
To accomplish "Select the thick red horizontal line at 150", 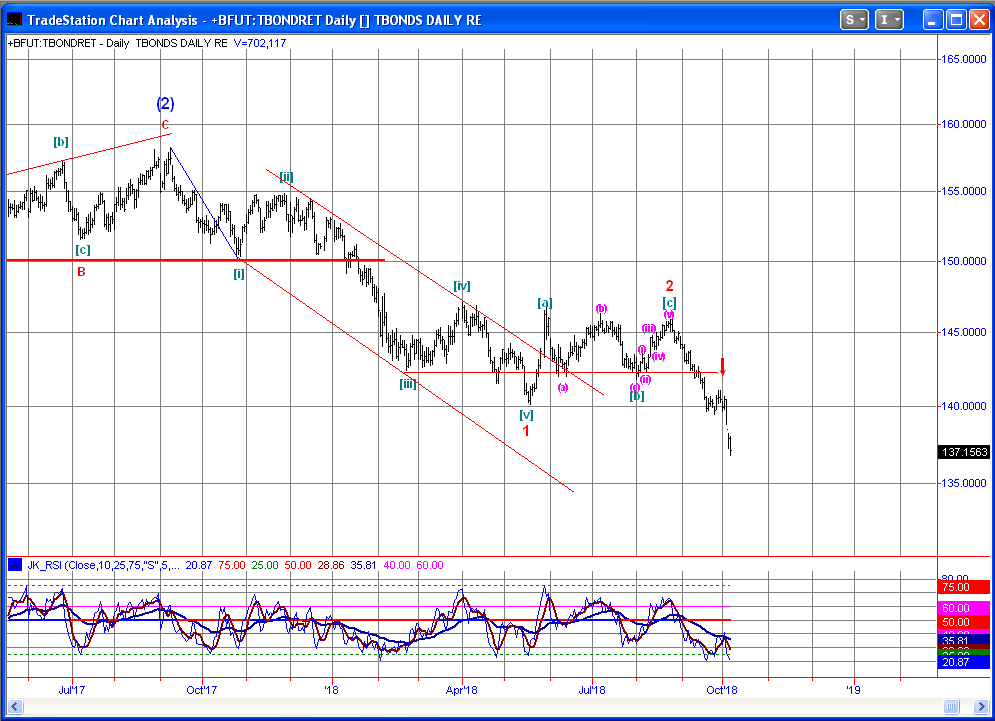I will [195, 260].
